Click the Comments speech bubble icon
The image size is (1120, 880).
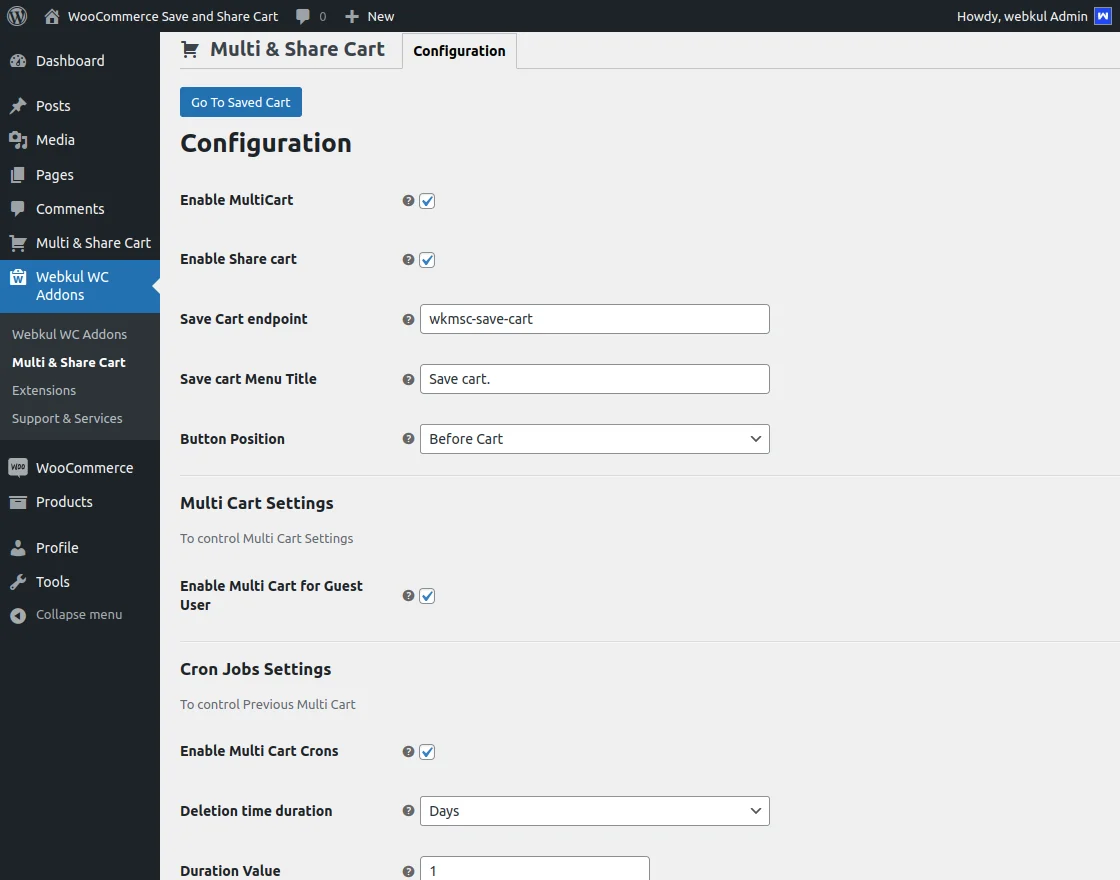coord(18,208)
